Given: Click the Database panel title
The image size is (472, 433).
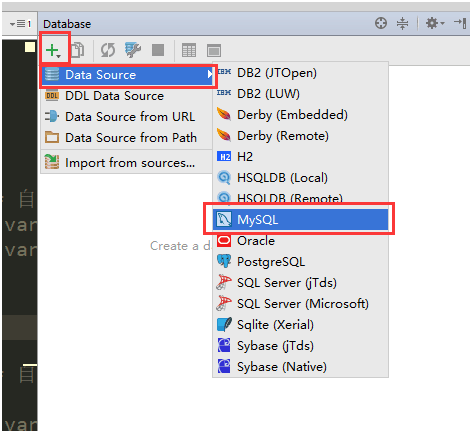Looking at the screenshot, I should (x=67, y=24).
